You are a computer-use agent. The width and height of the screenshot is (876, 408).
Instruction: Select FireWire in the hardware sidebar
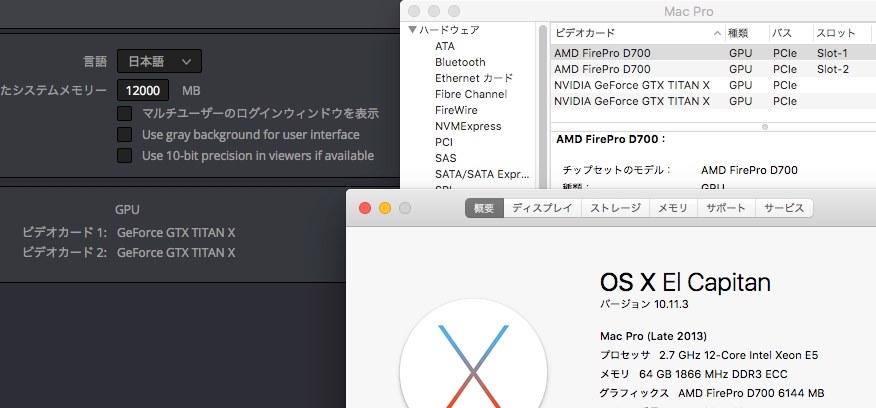(x=456, y=110)
